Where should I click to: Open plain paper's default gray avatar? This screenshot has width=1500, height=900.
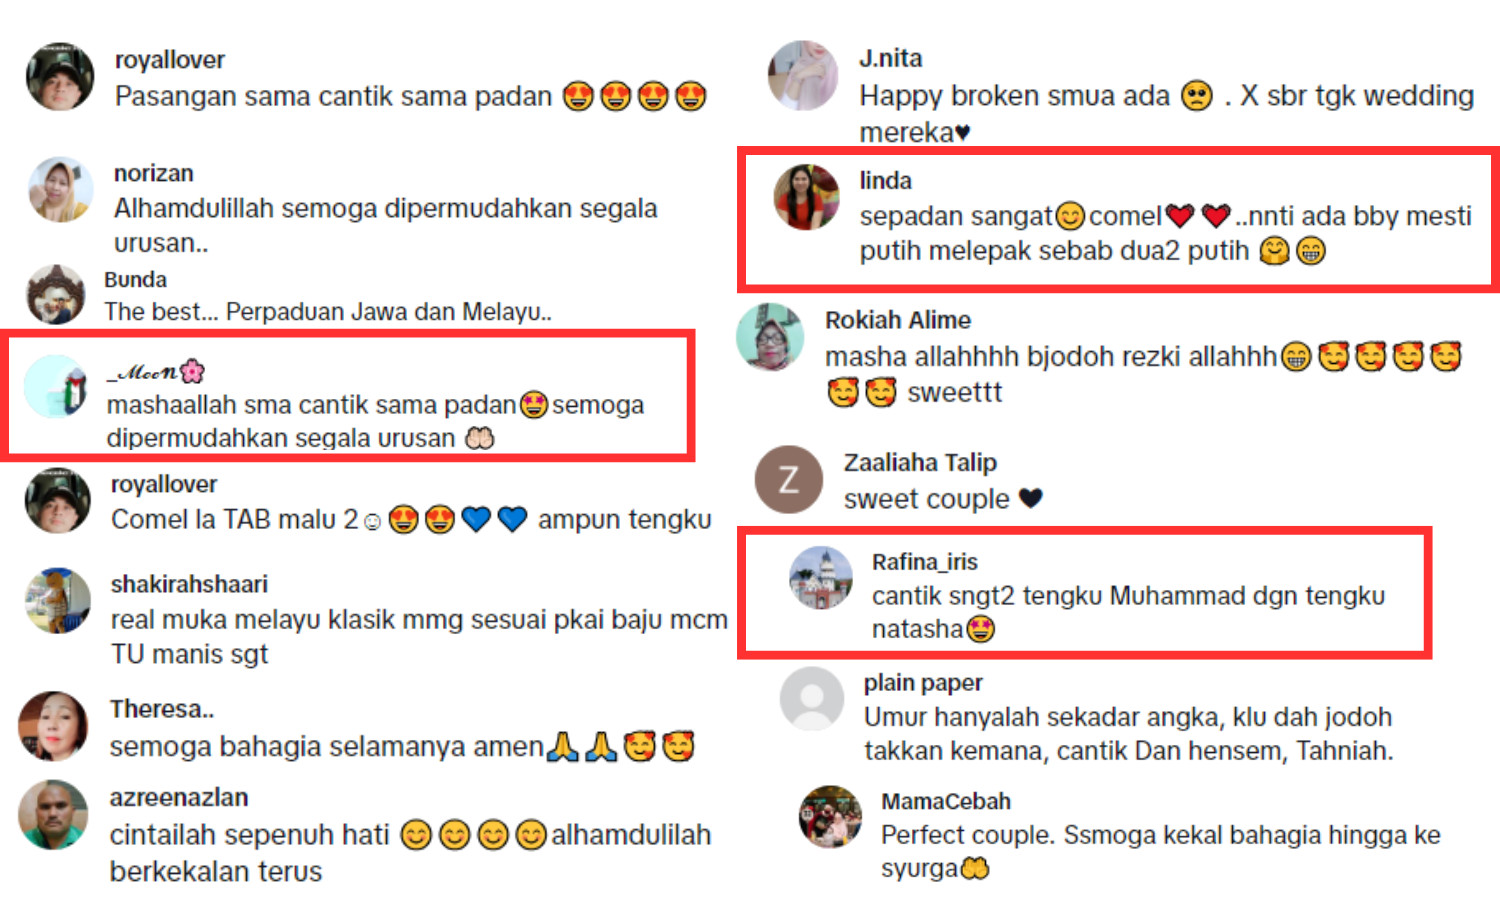812,698
